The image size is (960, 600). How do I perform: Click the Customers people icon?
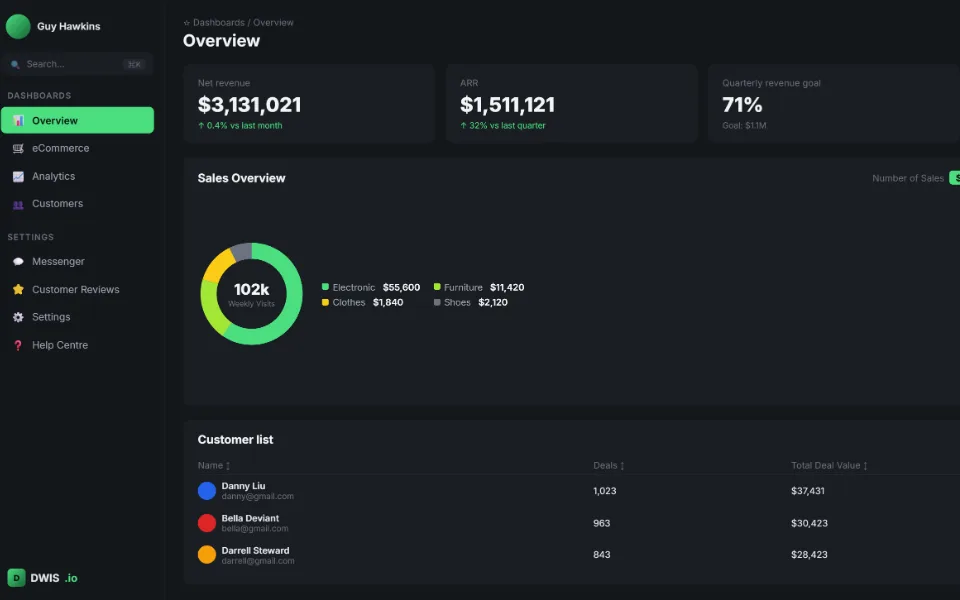(18, 204)
